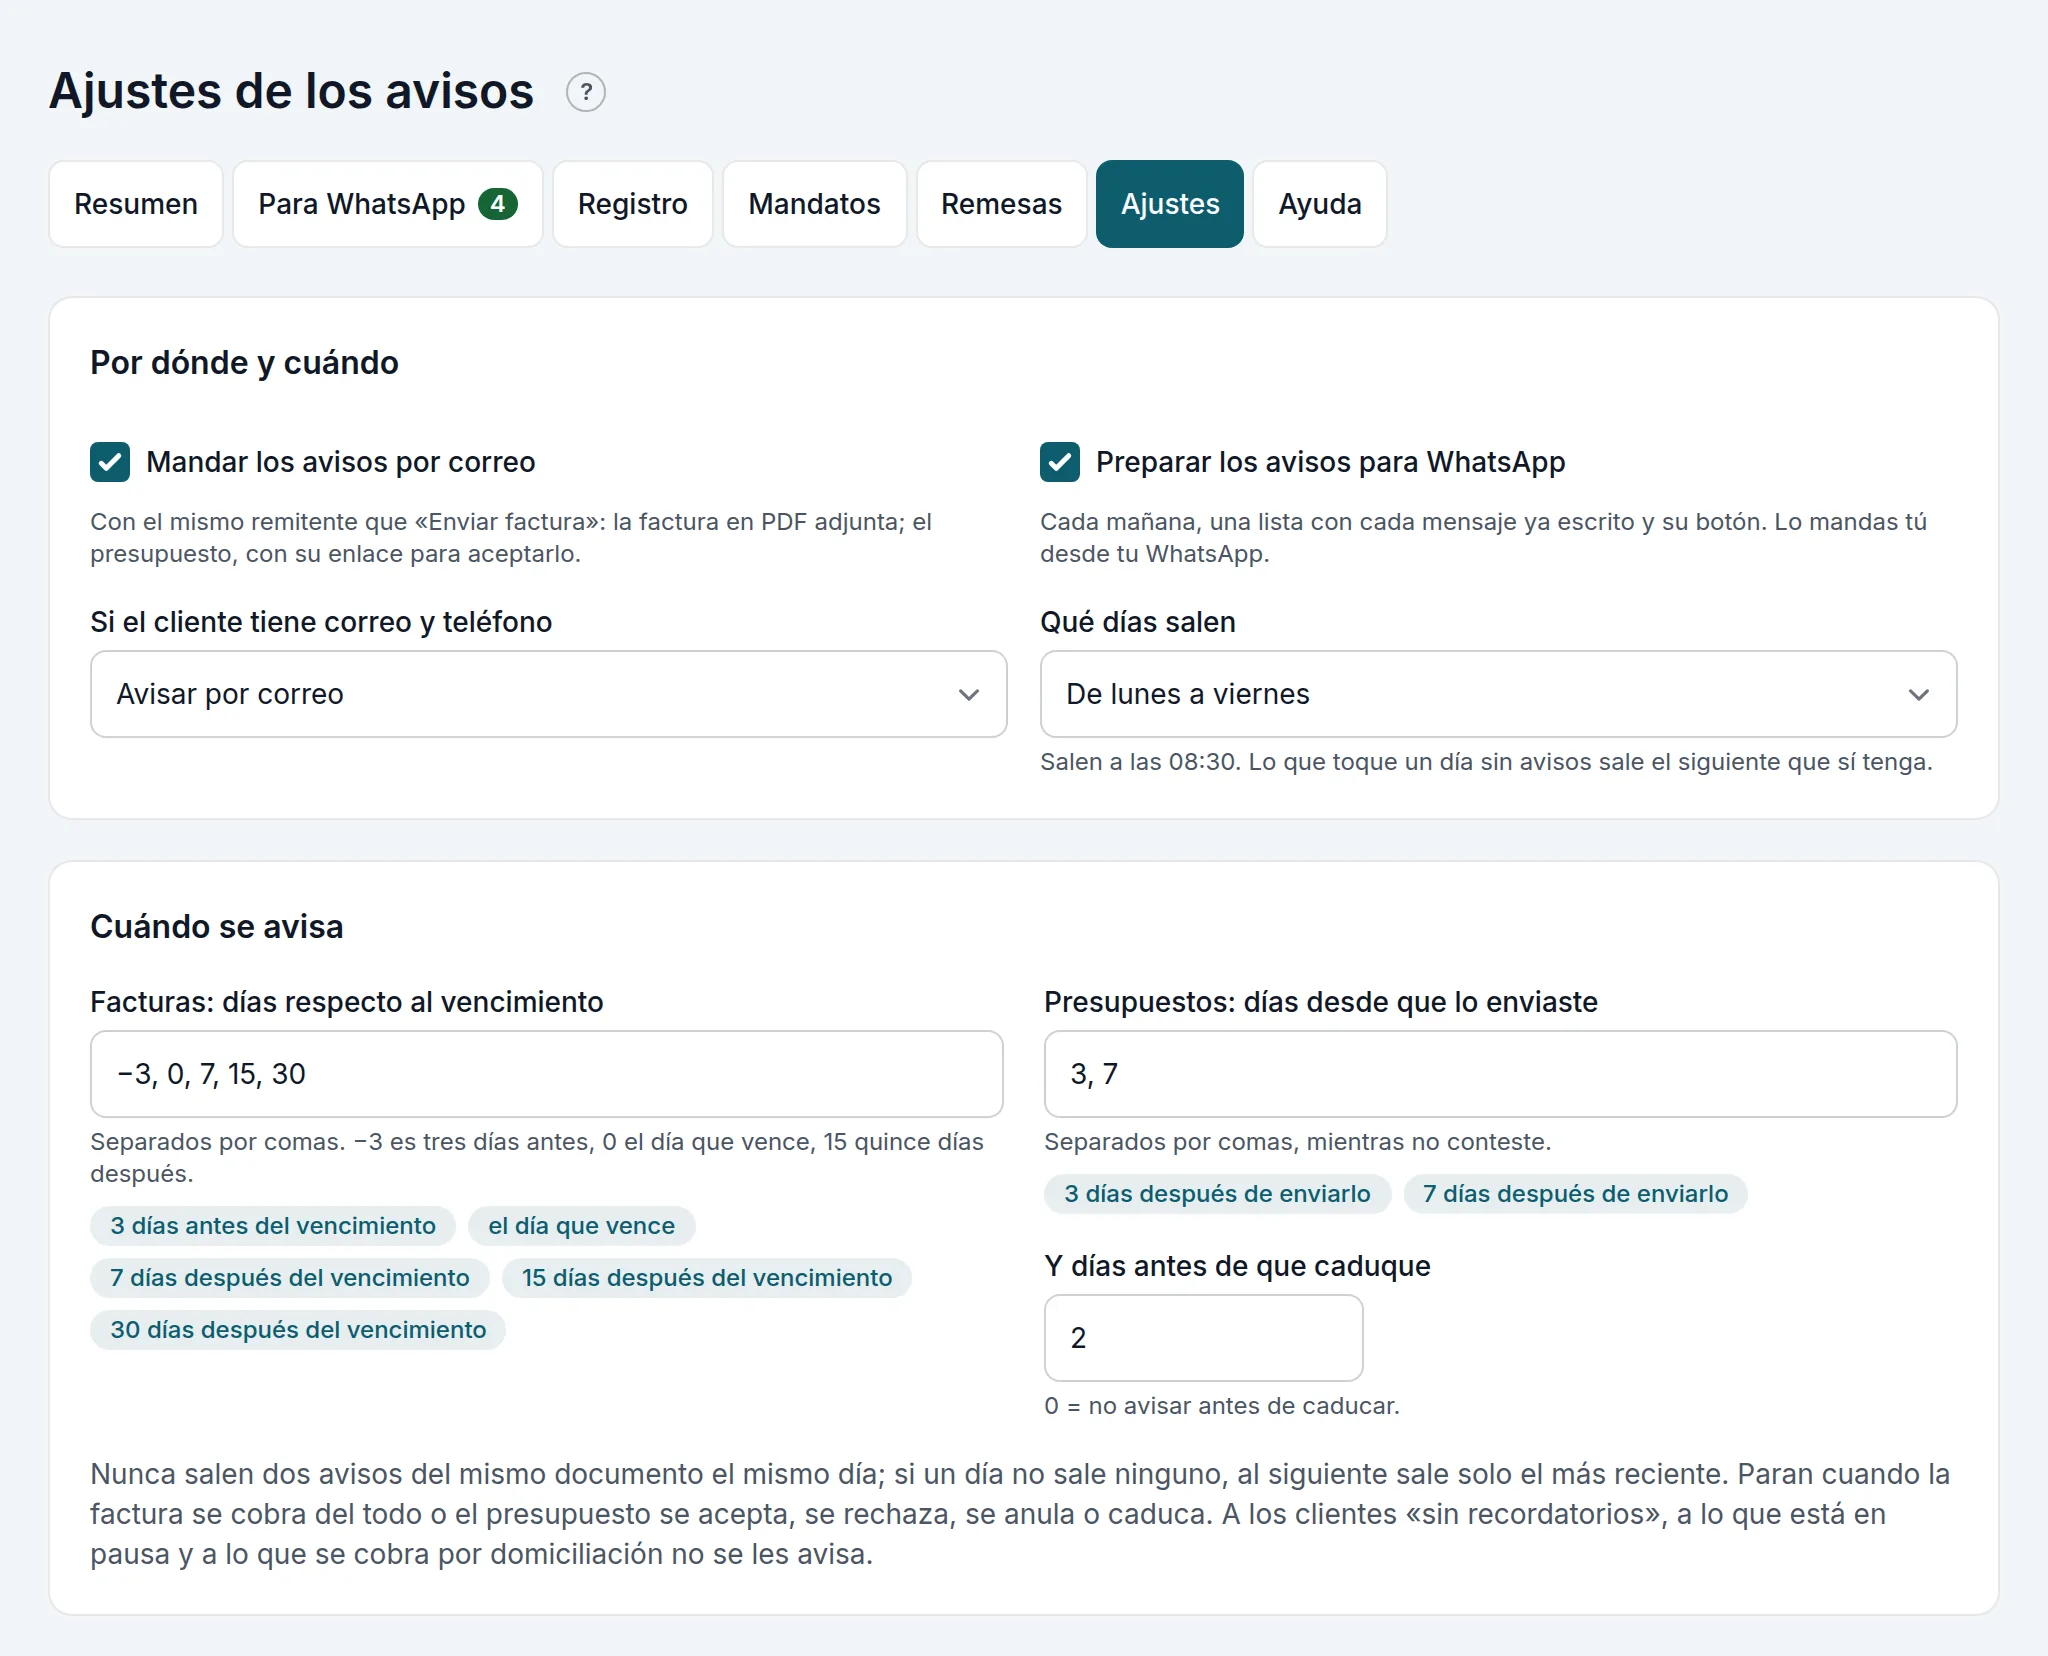Click the '7 días después de enviarlo' chip
The height and width of the screenshot is (1656, 2048).
[x=1576, y=1194]
